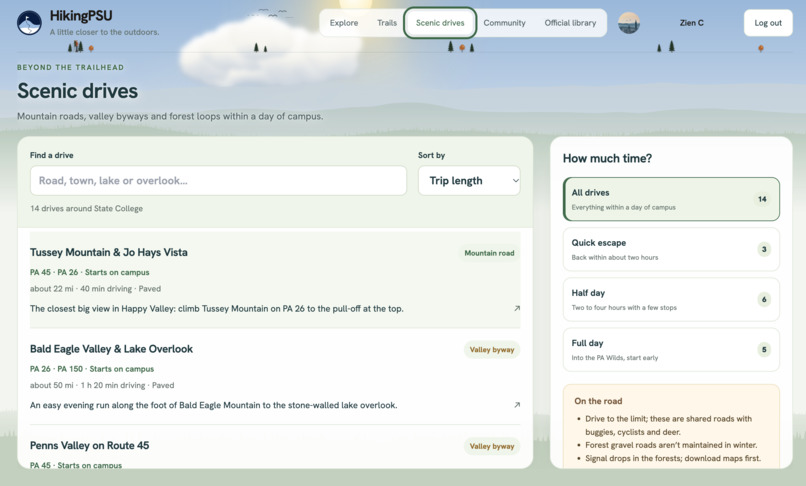
Task: Click the HikingPSU site title
Action: 81,16
